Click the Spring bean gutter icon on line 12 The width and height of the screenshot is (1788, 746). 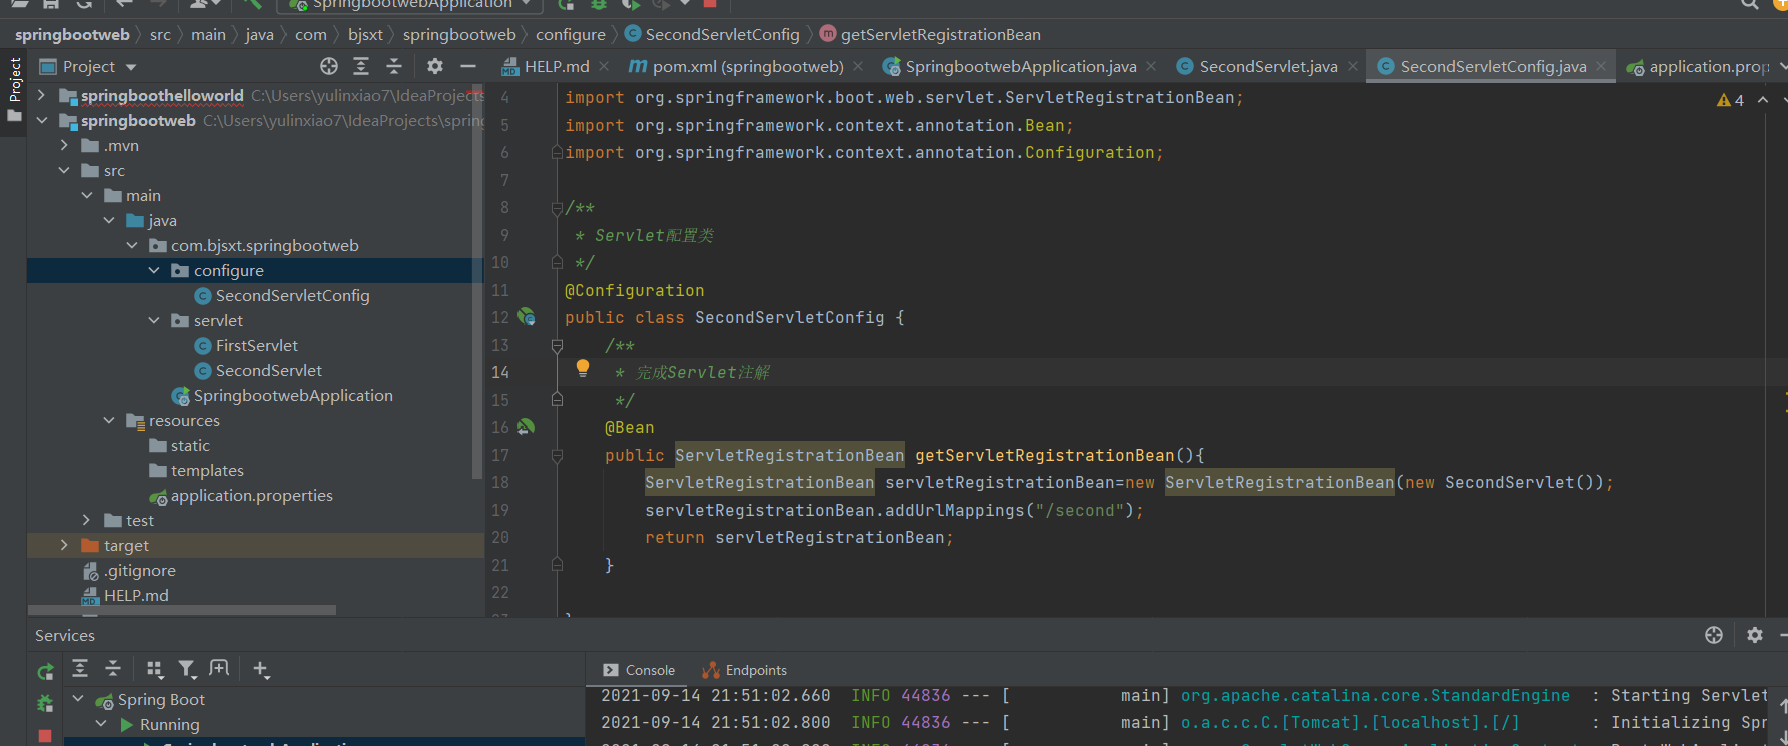point(526,317)
